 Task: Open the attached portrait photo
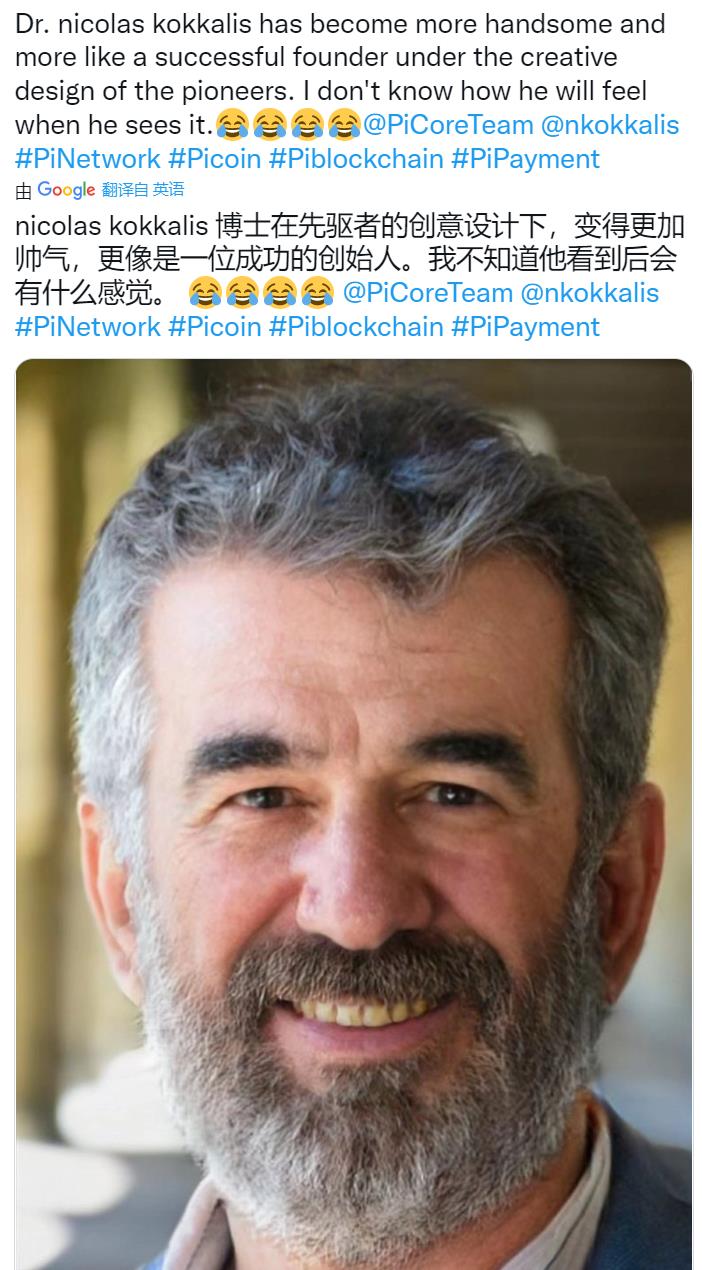pyautogui.click(x=354, y=814)
